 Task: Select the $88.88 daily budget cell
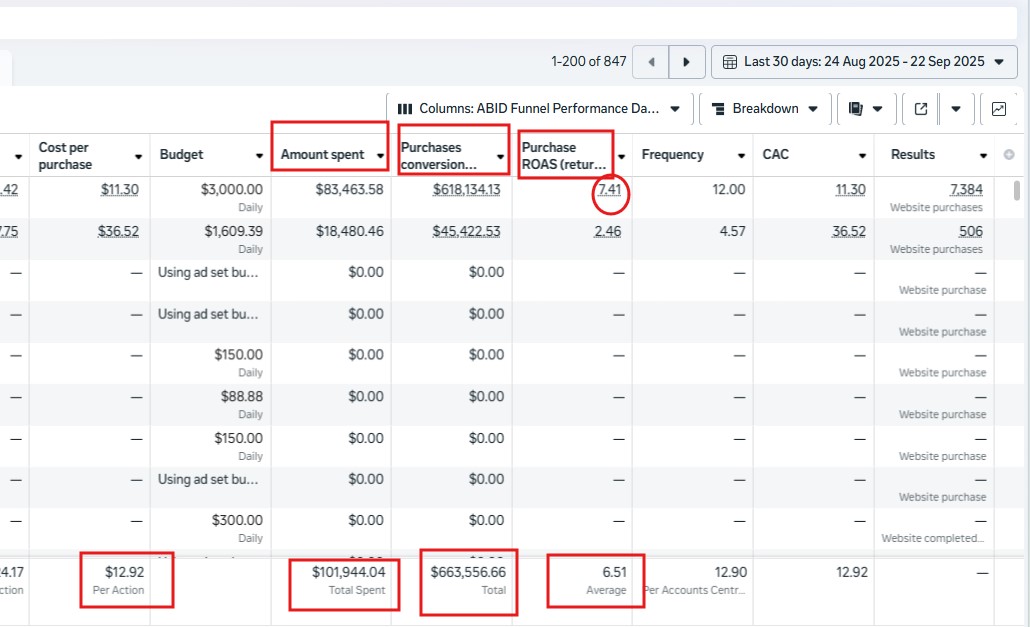point(210,404)
